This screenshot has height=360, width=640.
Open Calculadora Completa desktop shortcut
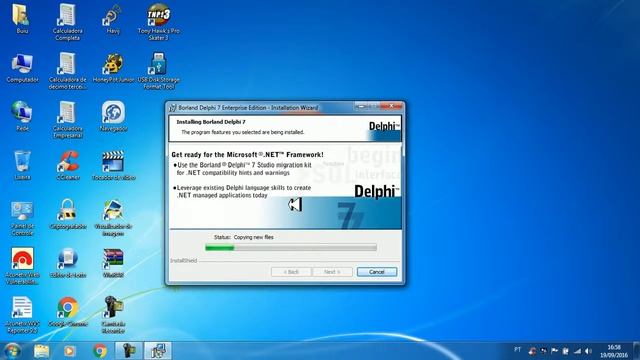[x=67, y=22]
